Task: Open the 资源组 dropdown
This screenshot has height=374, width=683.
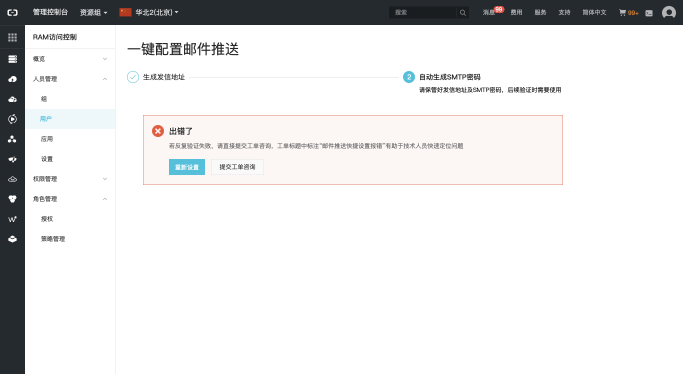Action: pyautogui.click(x=93, y=13)
